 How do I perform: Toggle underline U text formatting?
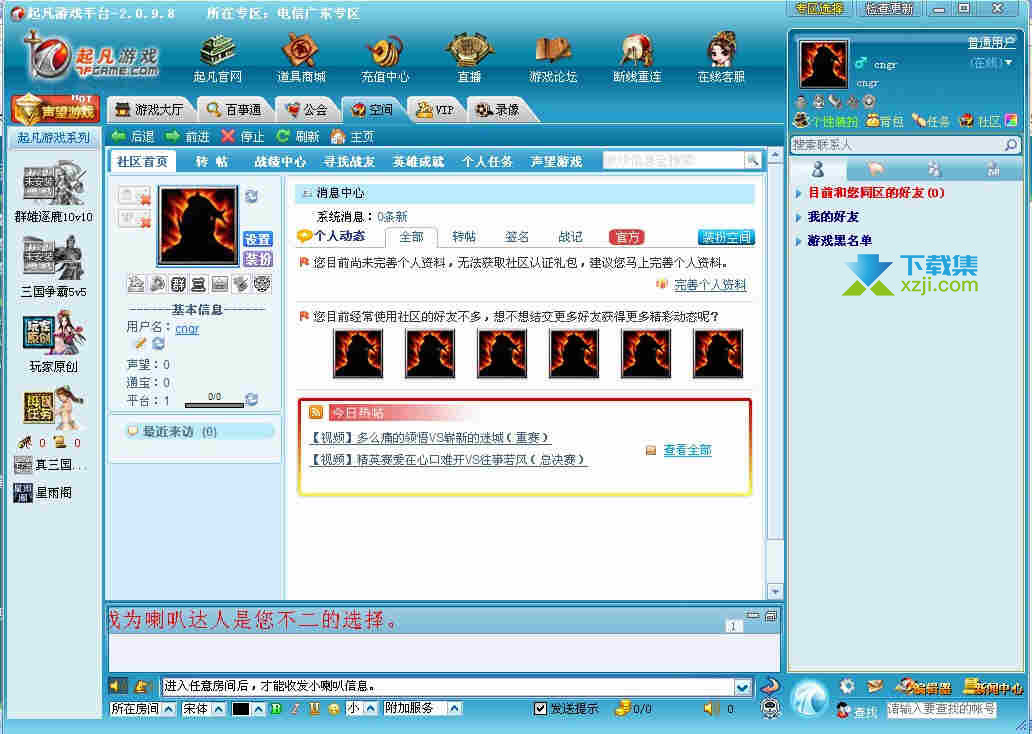click(x=315, y=709)
